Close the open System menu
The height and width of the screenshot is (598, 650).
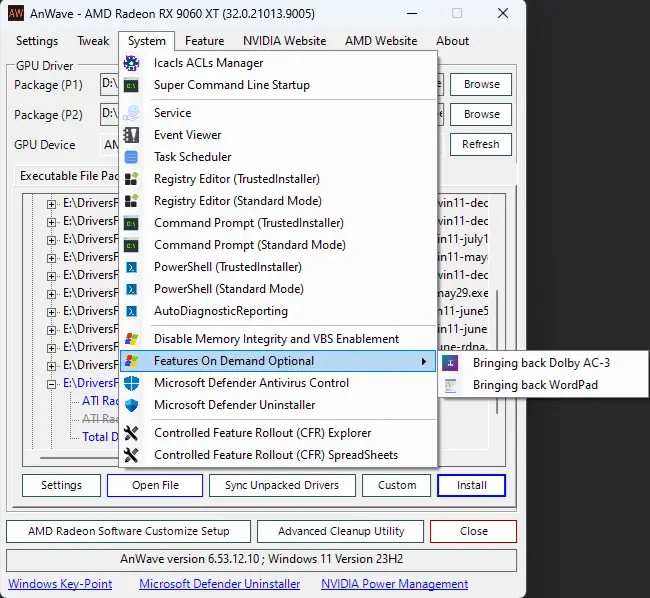click(146, 41)
